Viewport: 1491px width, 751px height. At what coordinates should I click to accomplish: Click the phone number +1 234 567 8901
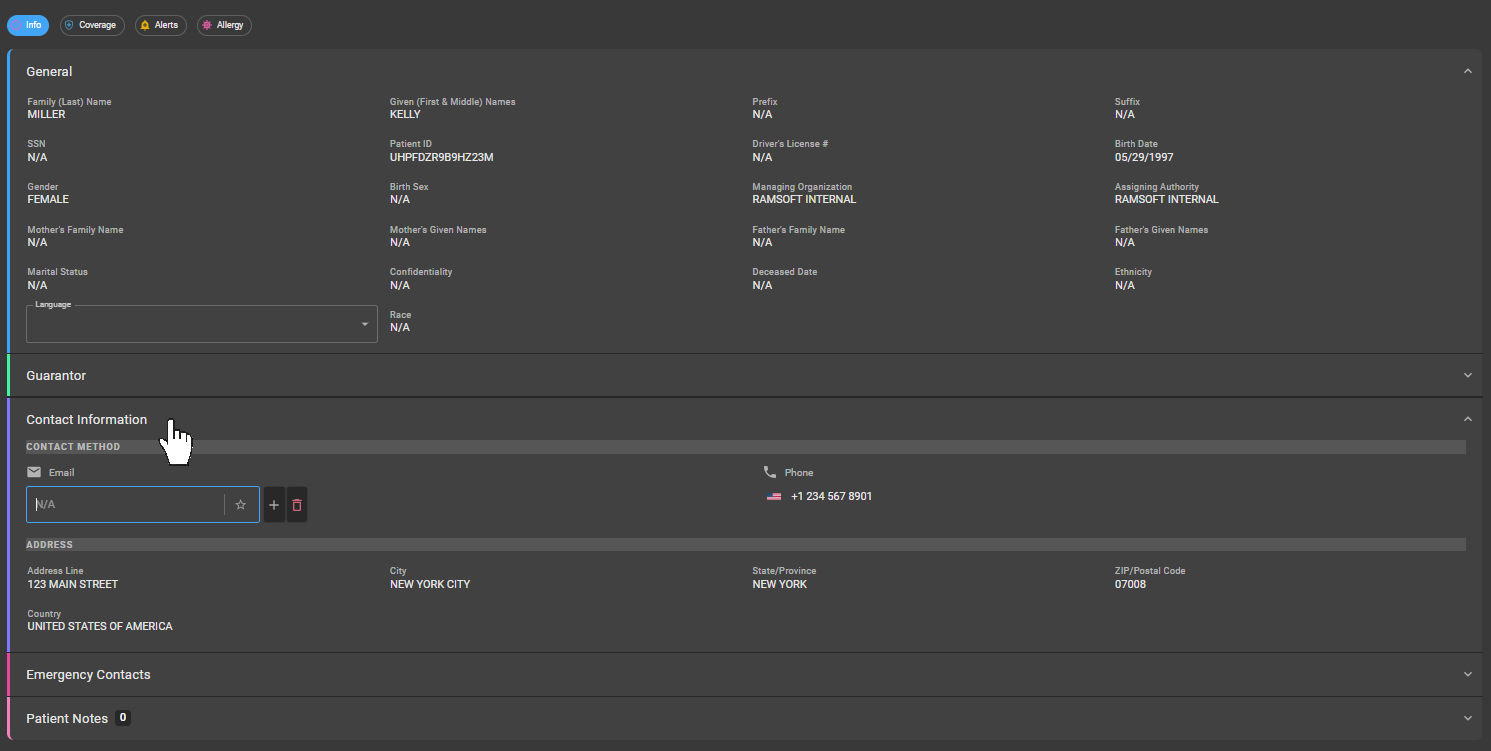click(x=831, y=497)
